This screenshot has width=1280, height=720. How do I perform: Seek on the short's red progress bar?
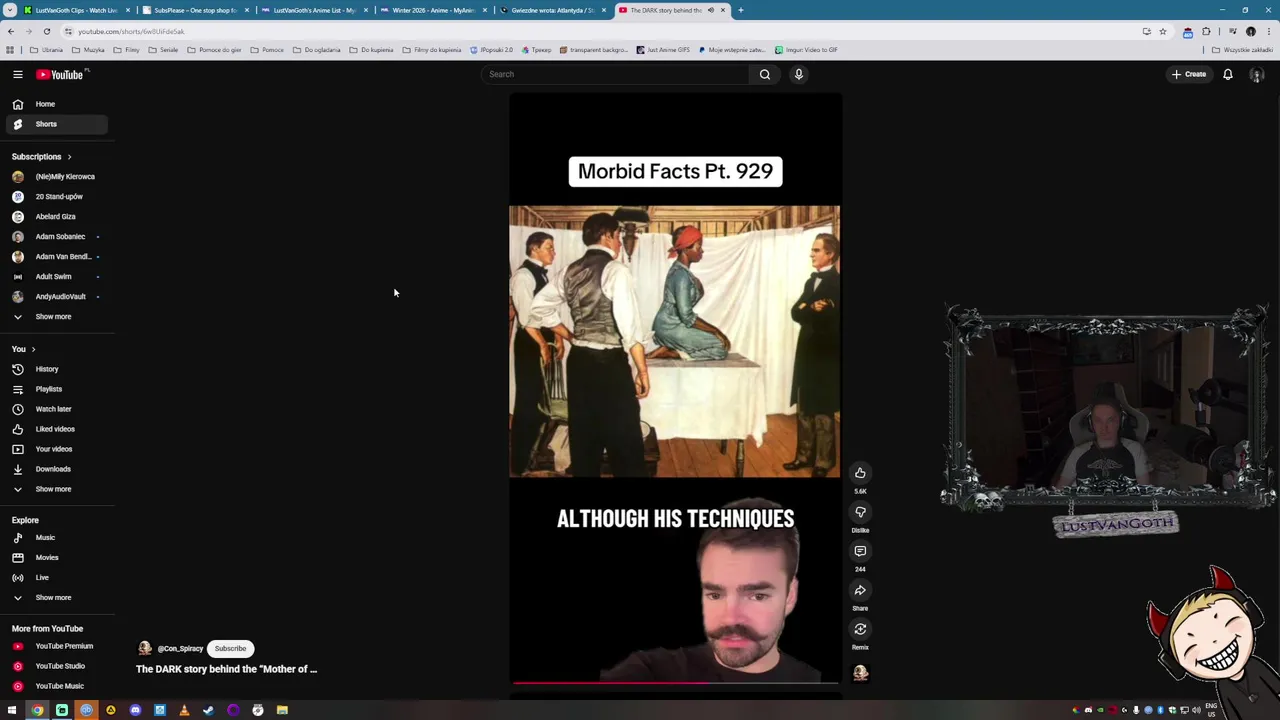[675, 683]
